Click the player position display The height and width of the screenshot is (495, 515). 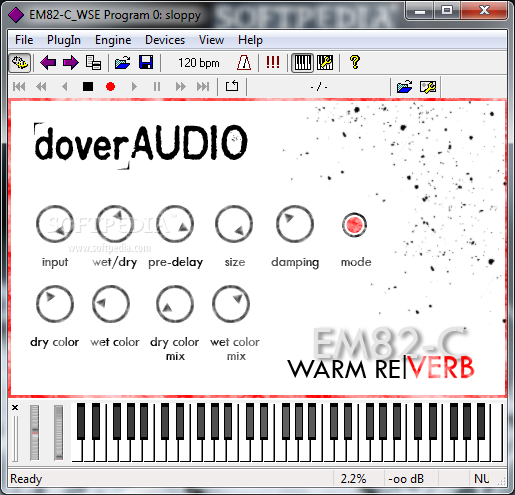pos(319,87)
